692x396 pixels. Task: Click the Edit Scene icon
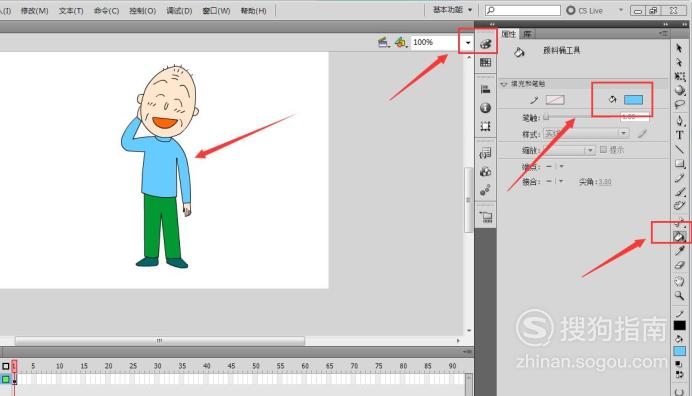[384, 42]
